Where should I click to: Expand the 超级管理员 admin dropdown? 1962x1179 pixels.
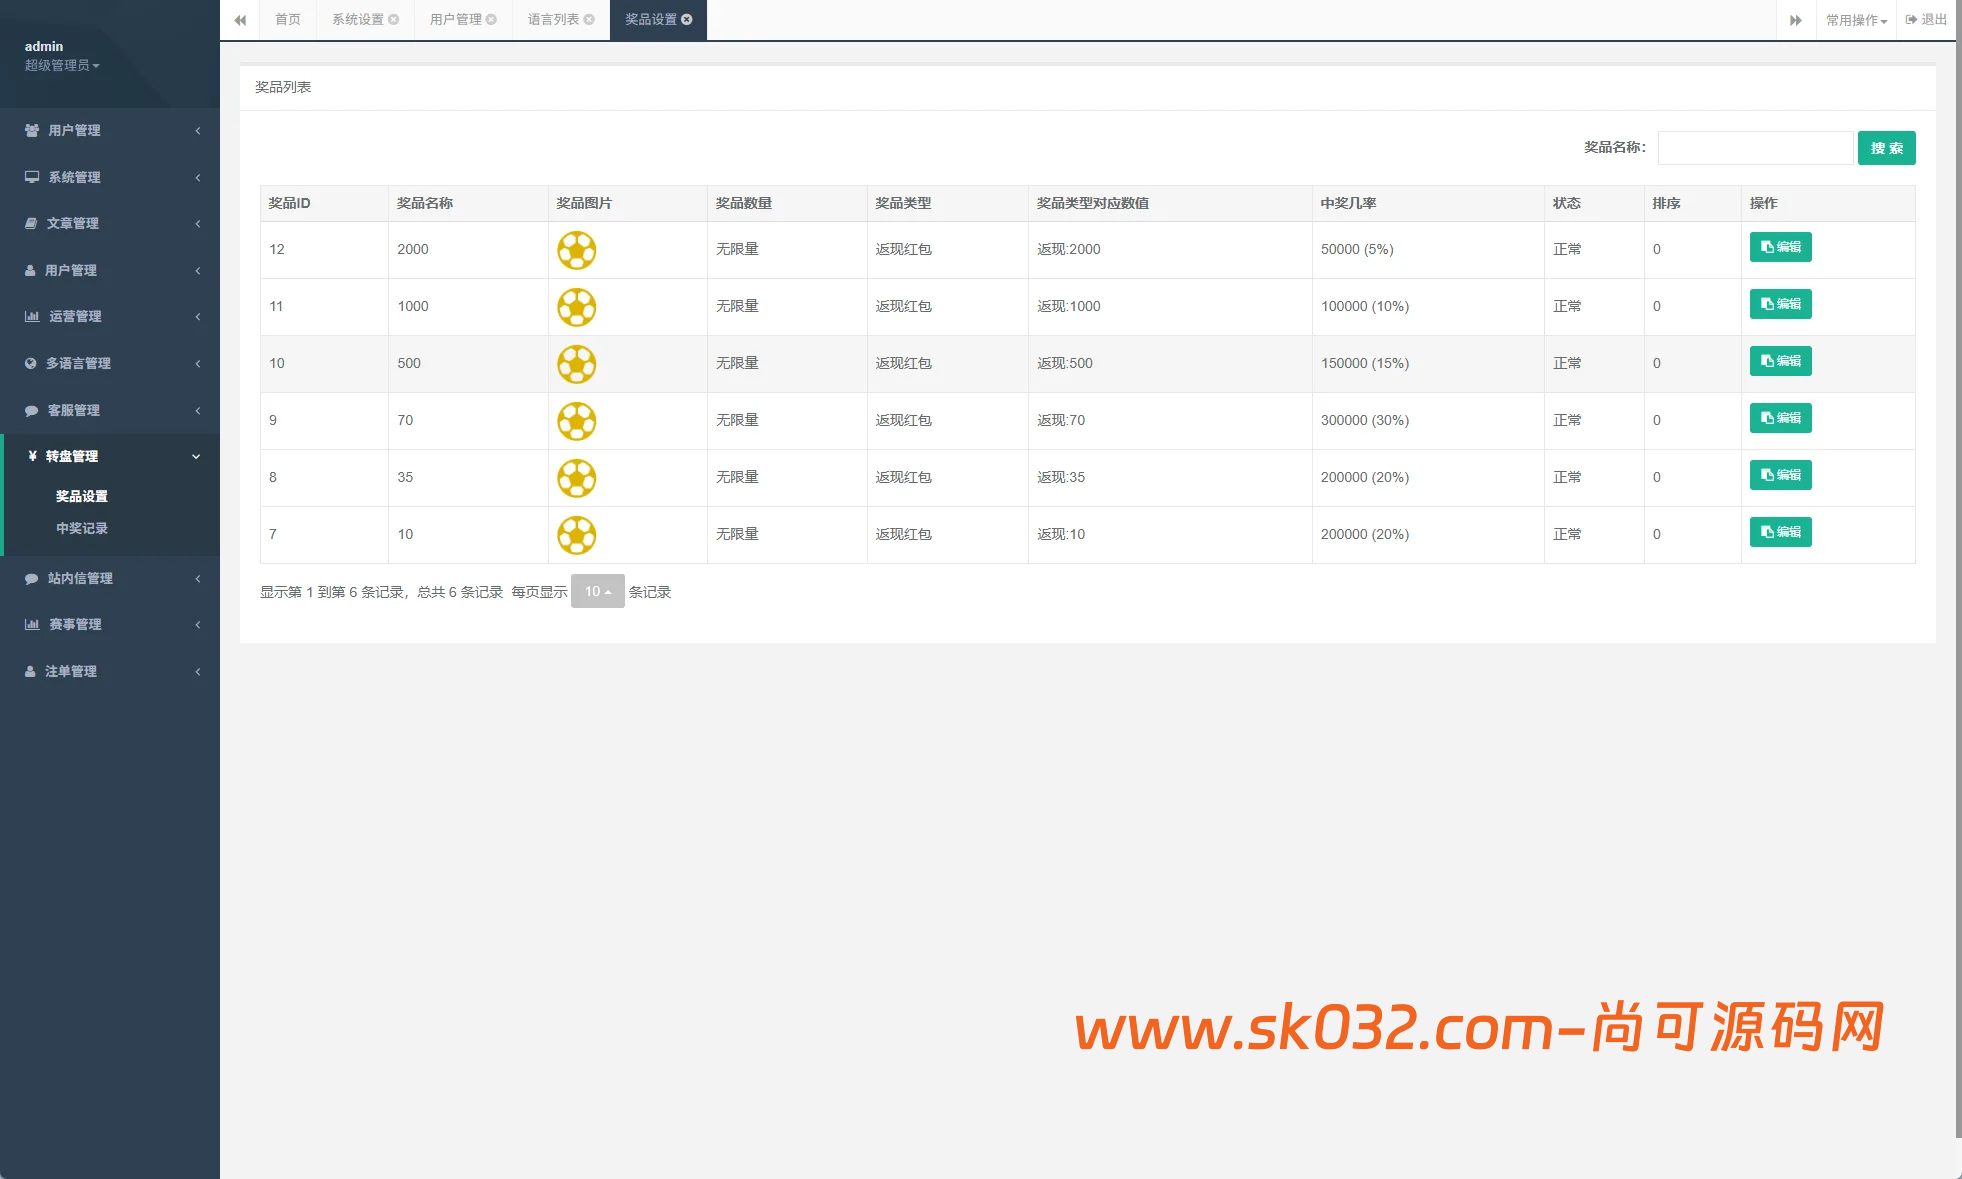coord(62,66)
